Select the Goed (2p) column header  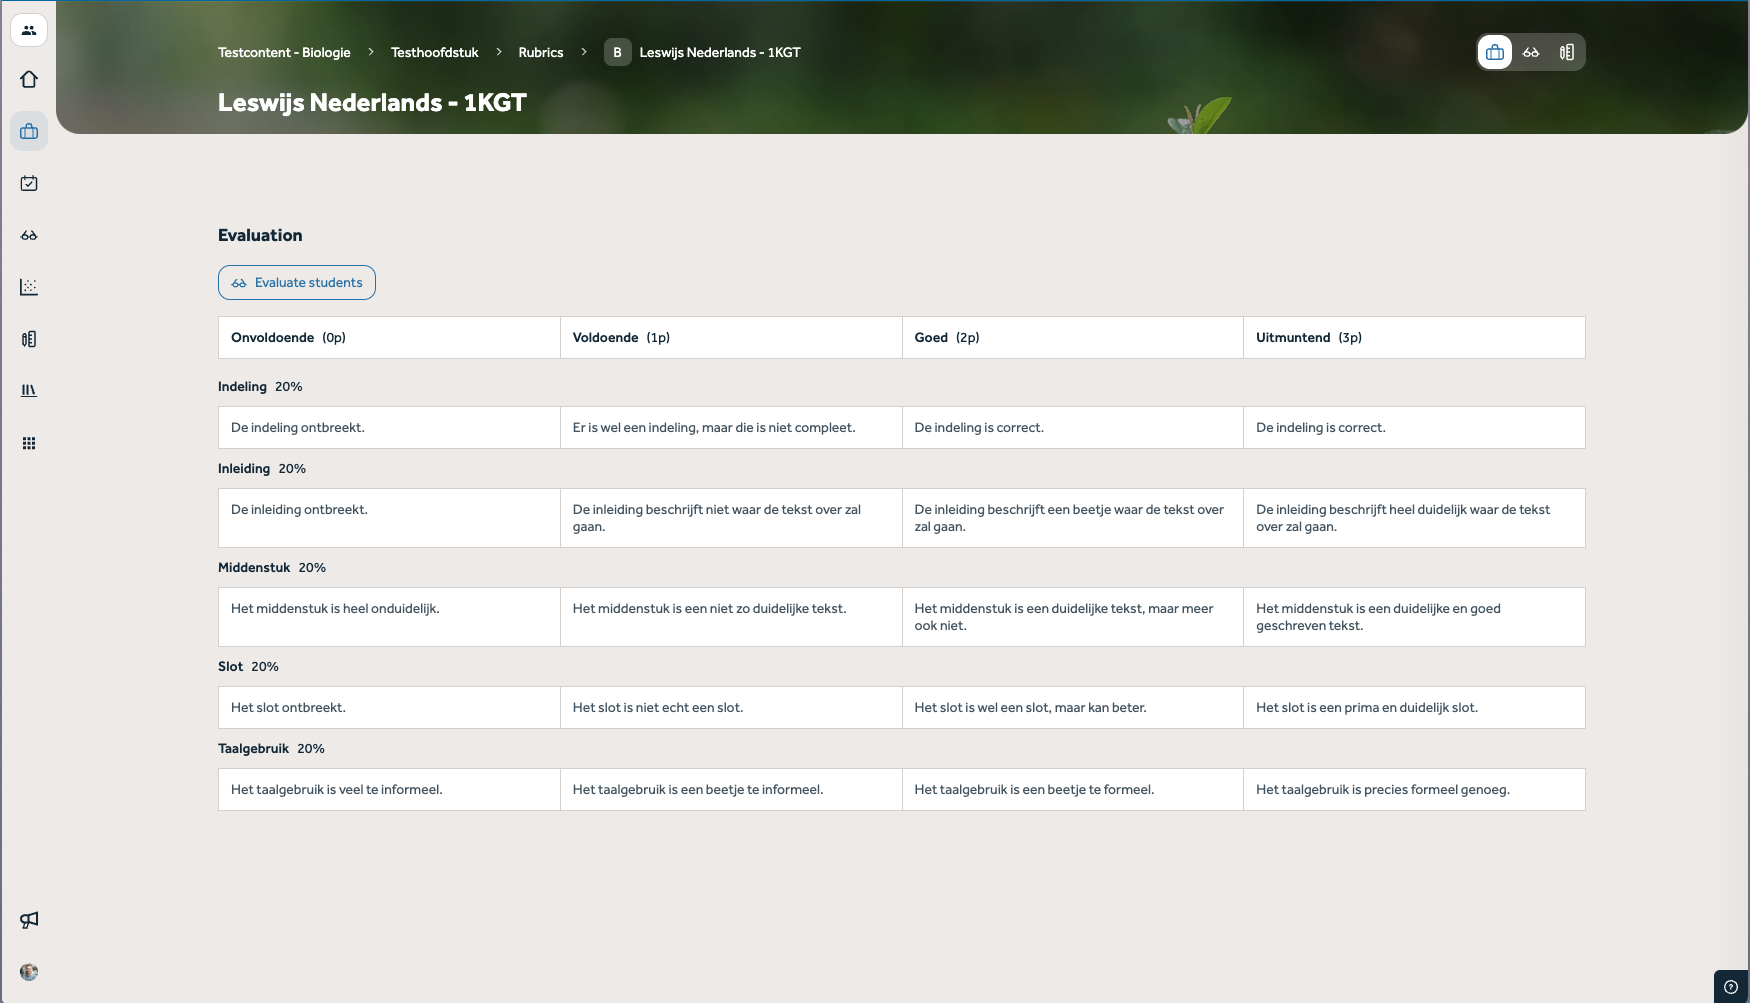point(1073,338)
